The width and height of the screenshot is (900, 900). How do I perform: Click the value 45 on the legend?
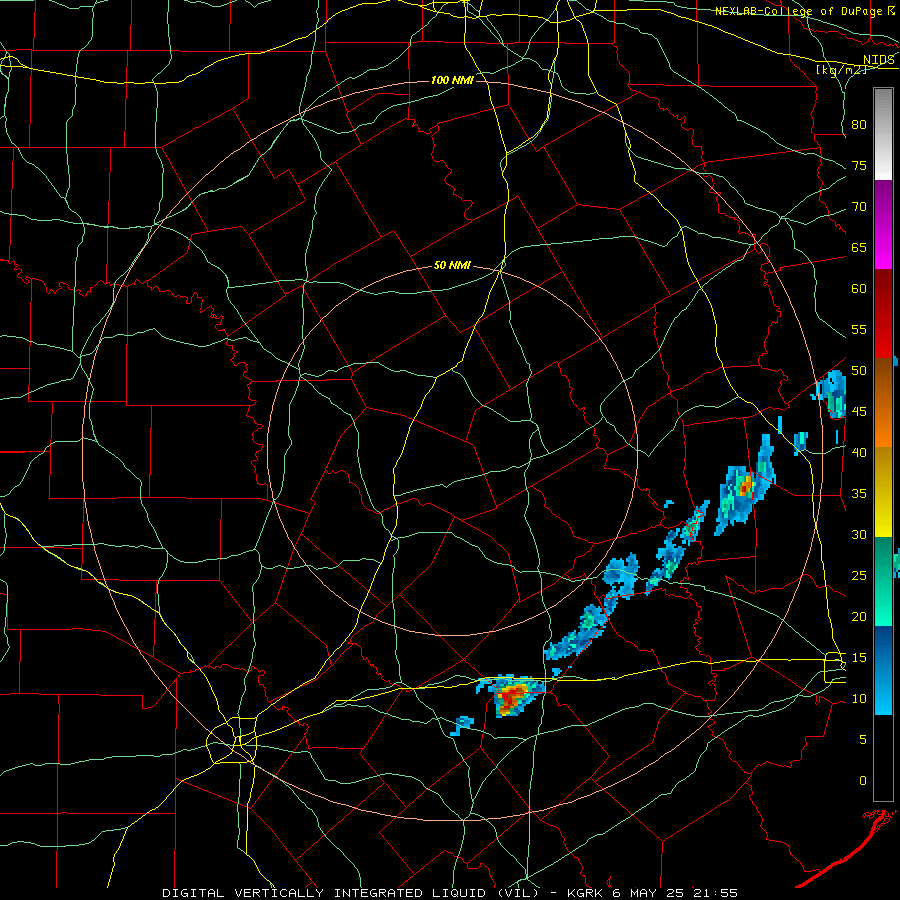(x=859, y=412)
